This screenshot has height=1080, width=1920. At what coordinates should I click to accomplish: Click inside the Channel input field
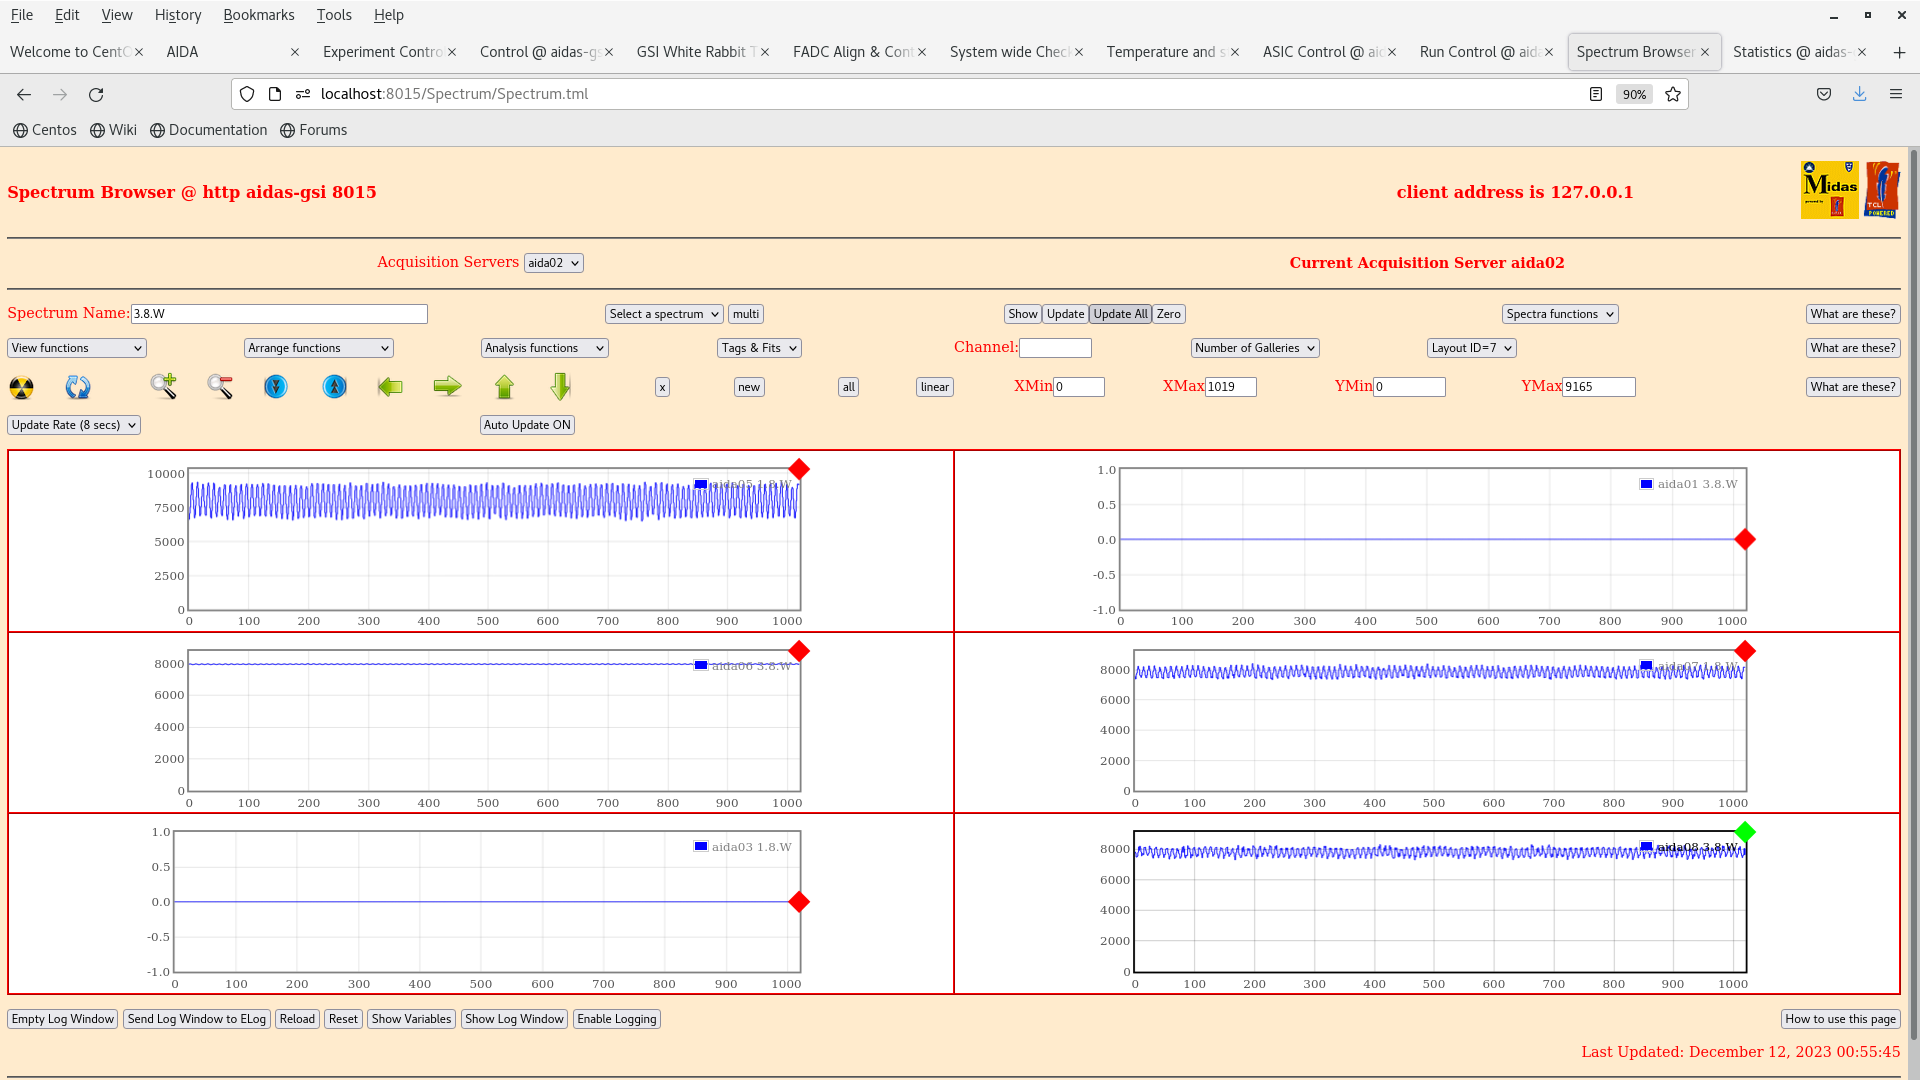click(1056, 347)
